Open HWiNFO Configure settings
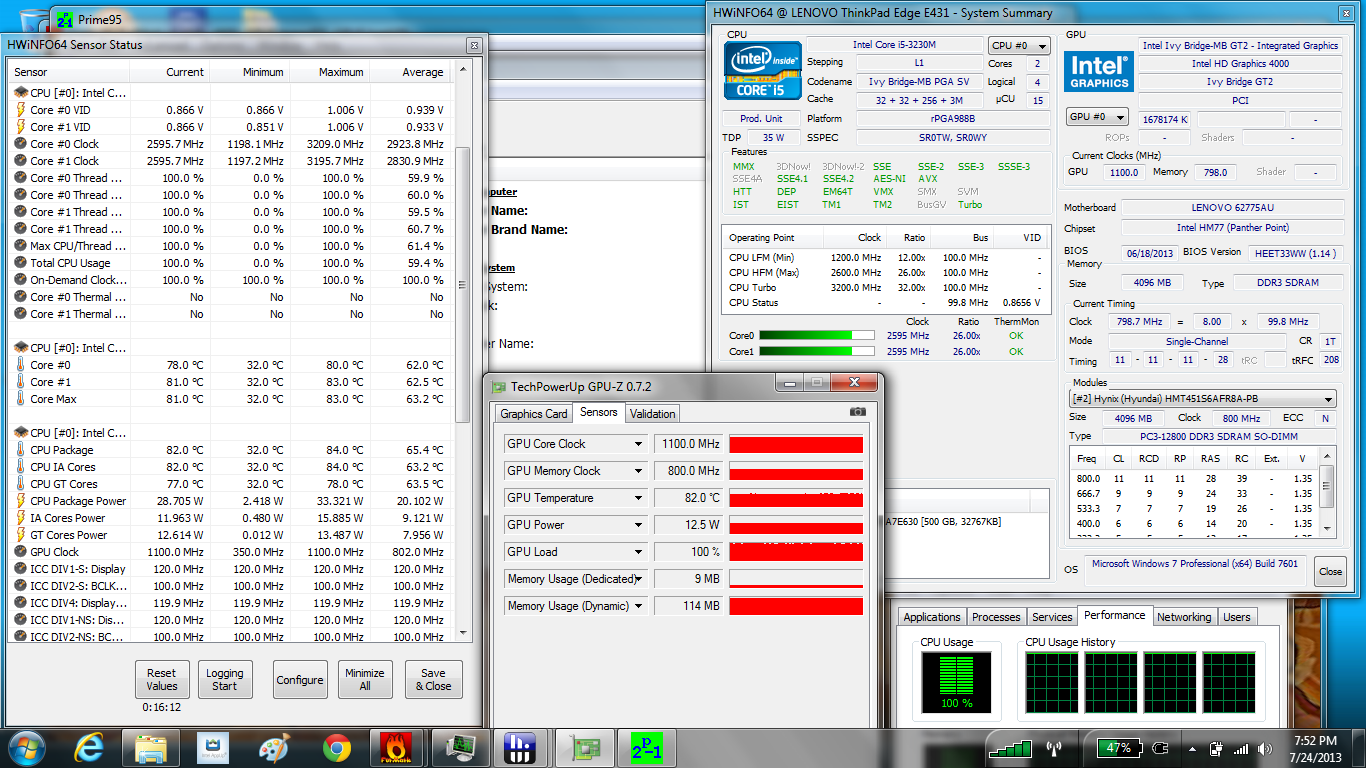Viewport: 1366px width, 768px height. [300, 680]
